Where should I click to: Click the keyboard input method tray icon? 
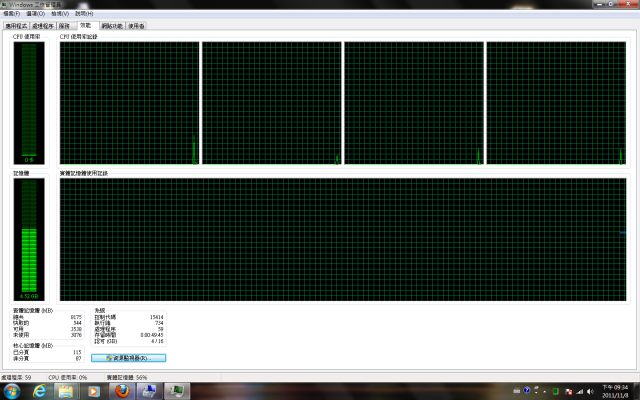[x=517, y=391]
